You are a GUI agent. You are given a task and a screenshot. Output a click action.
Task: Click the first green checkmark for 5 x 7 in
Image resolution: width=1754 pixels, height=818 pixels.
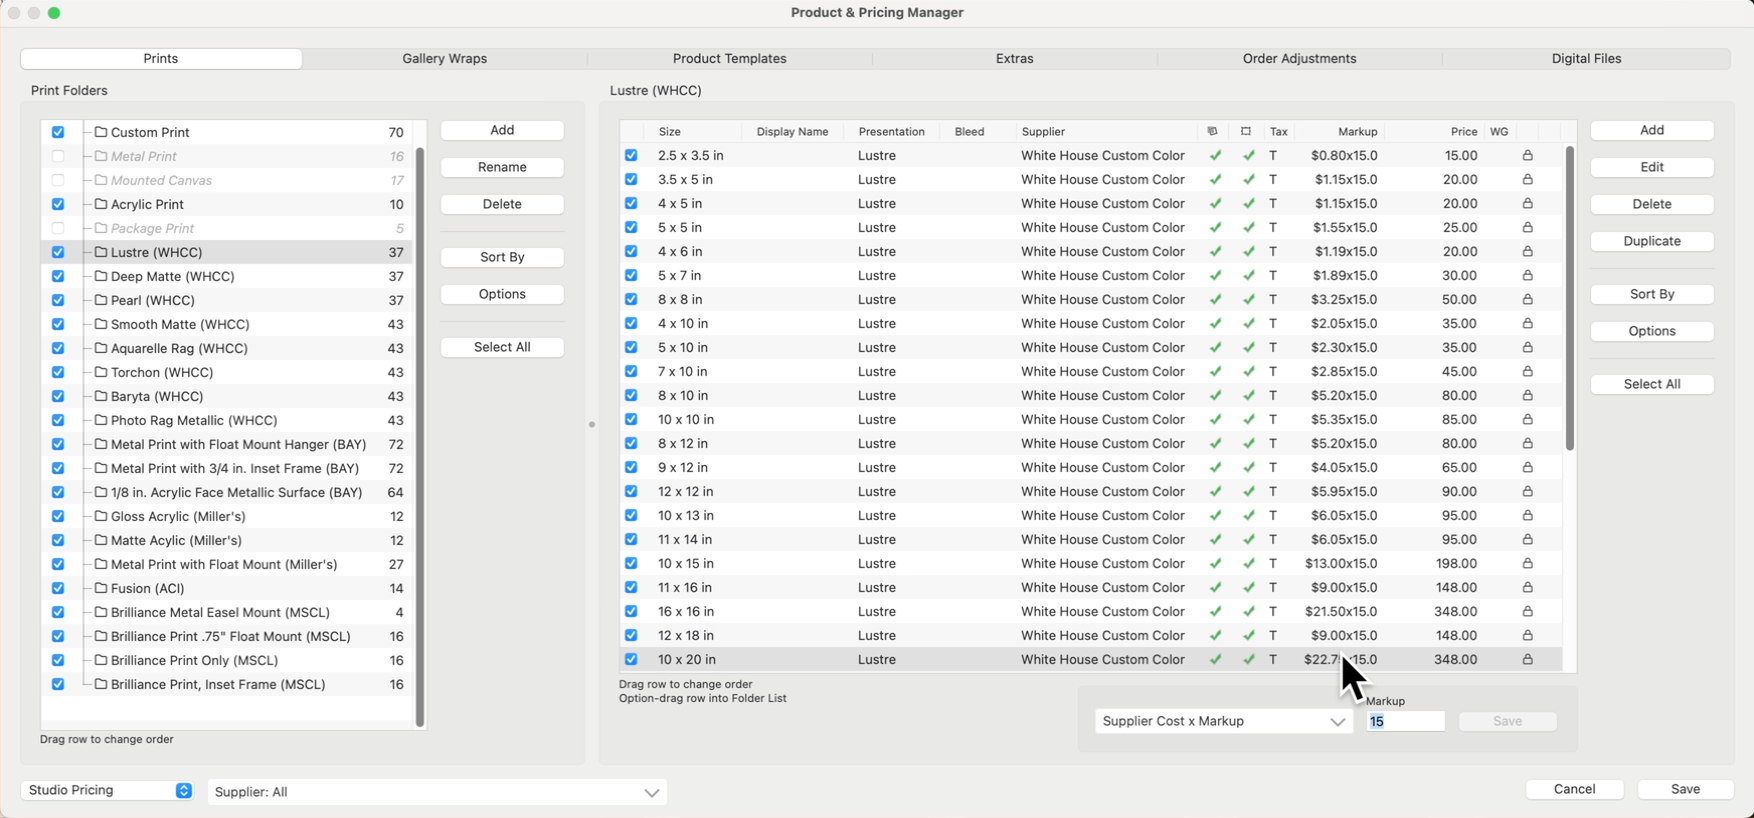(x=1215, y=276)
